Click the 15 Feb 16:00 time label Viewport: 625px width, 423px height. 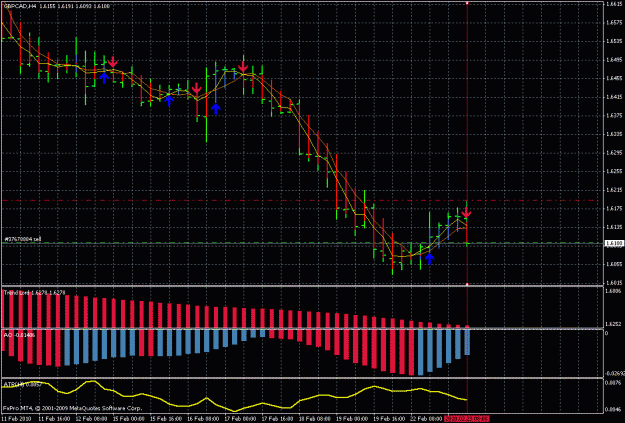(164, 419)
